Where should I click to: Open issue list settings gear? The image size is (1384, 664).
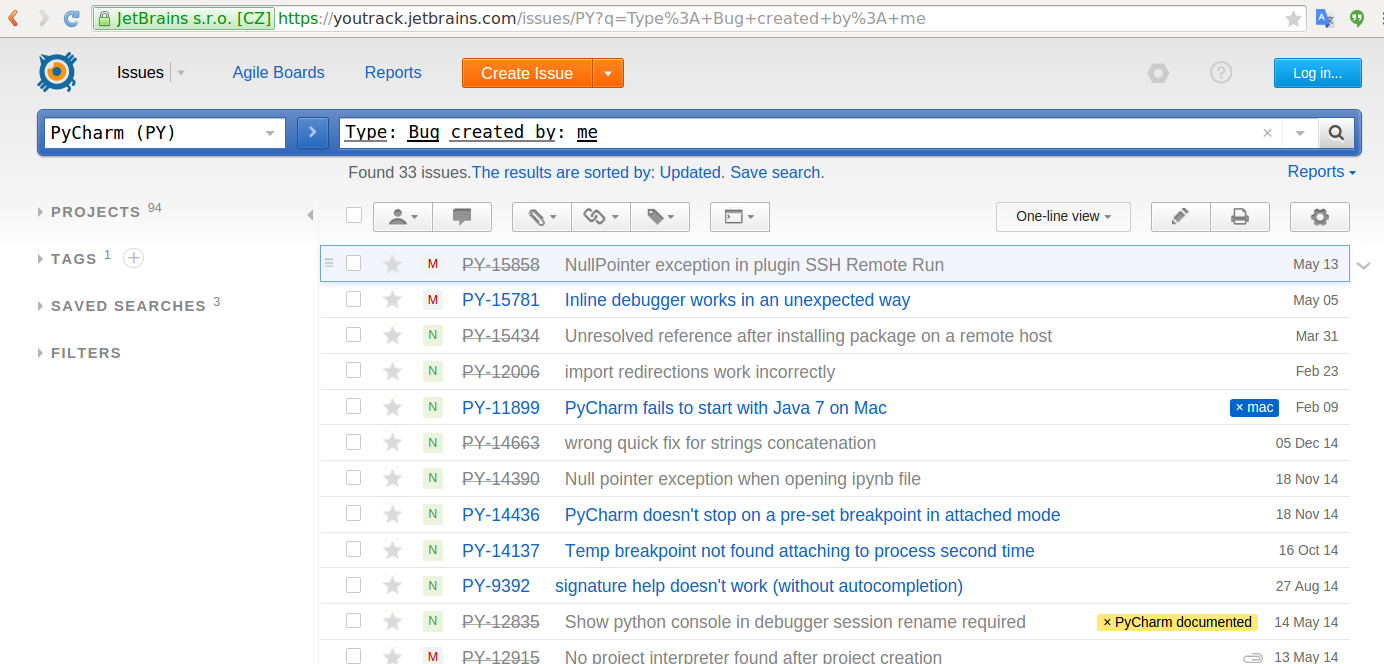[x=1320, y=216]
